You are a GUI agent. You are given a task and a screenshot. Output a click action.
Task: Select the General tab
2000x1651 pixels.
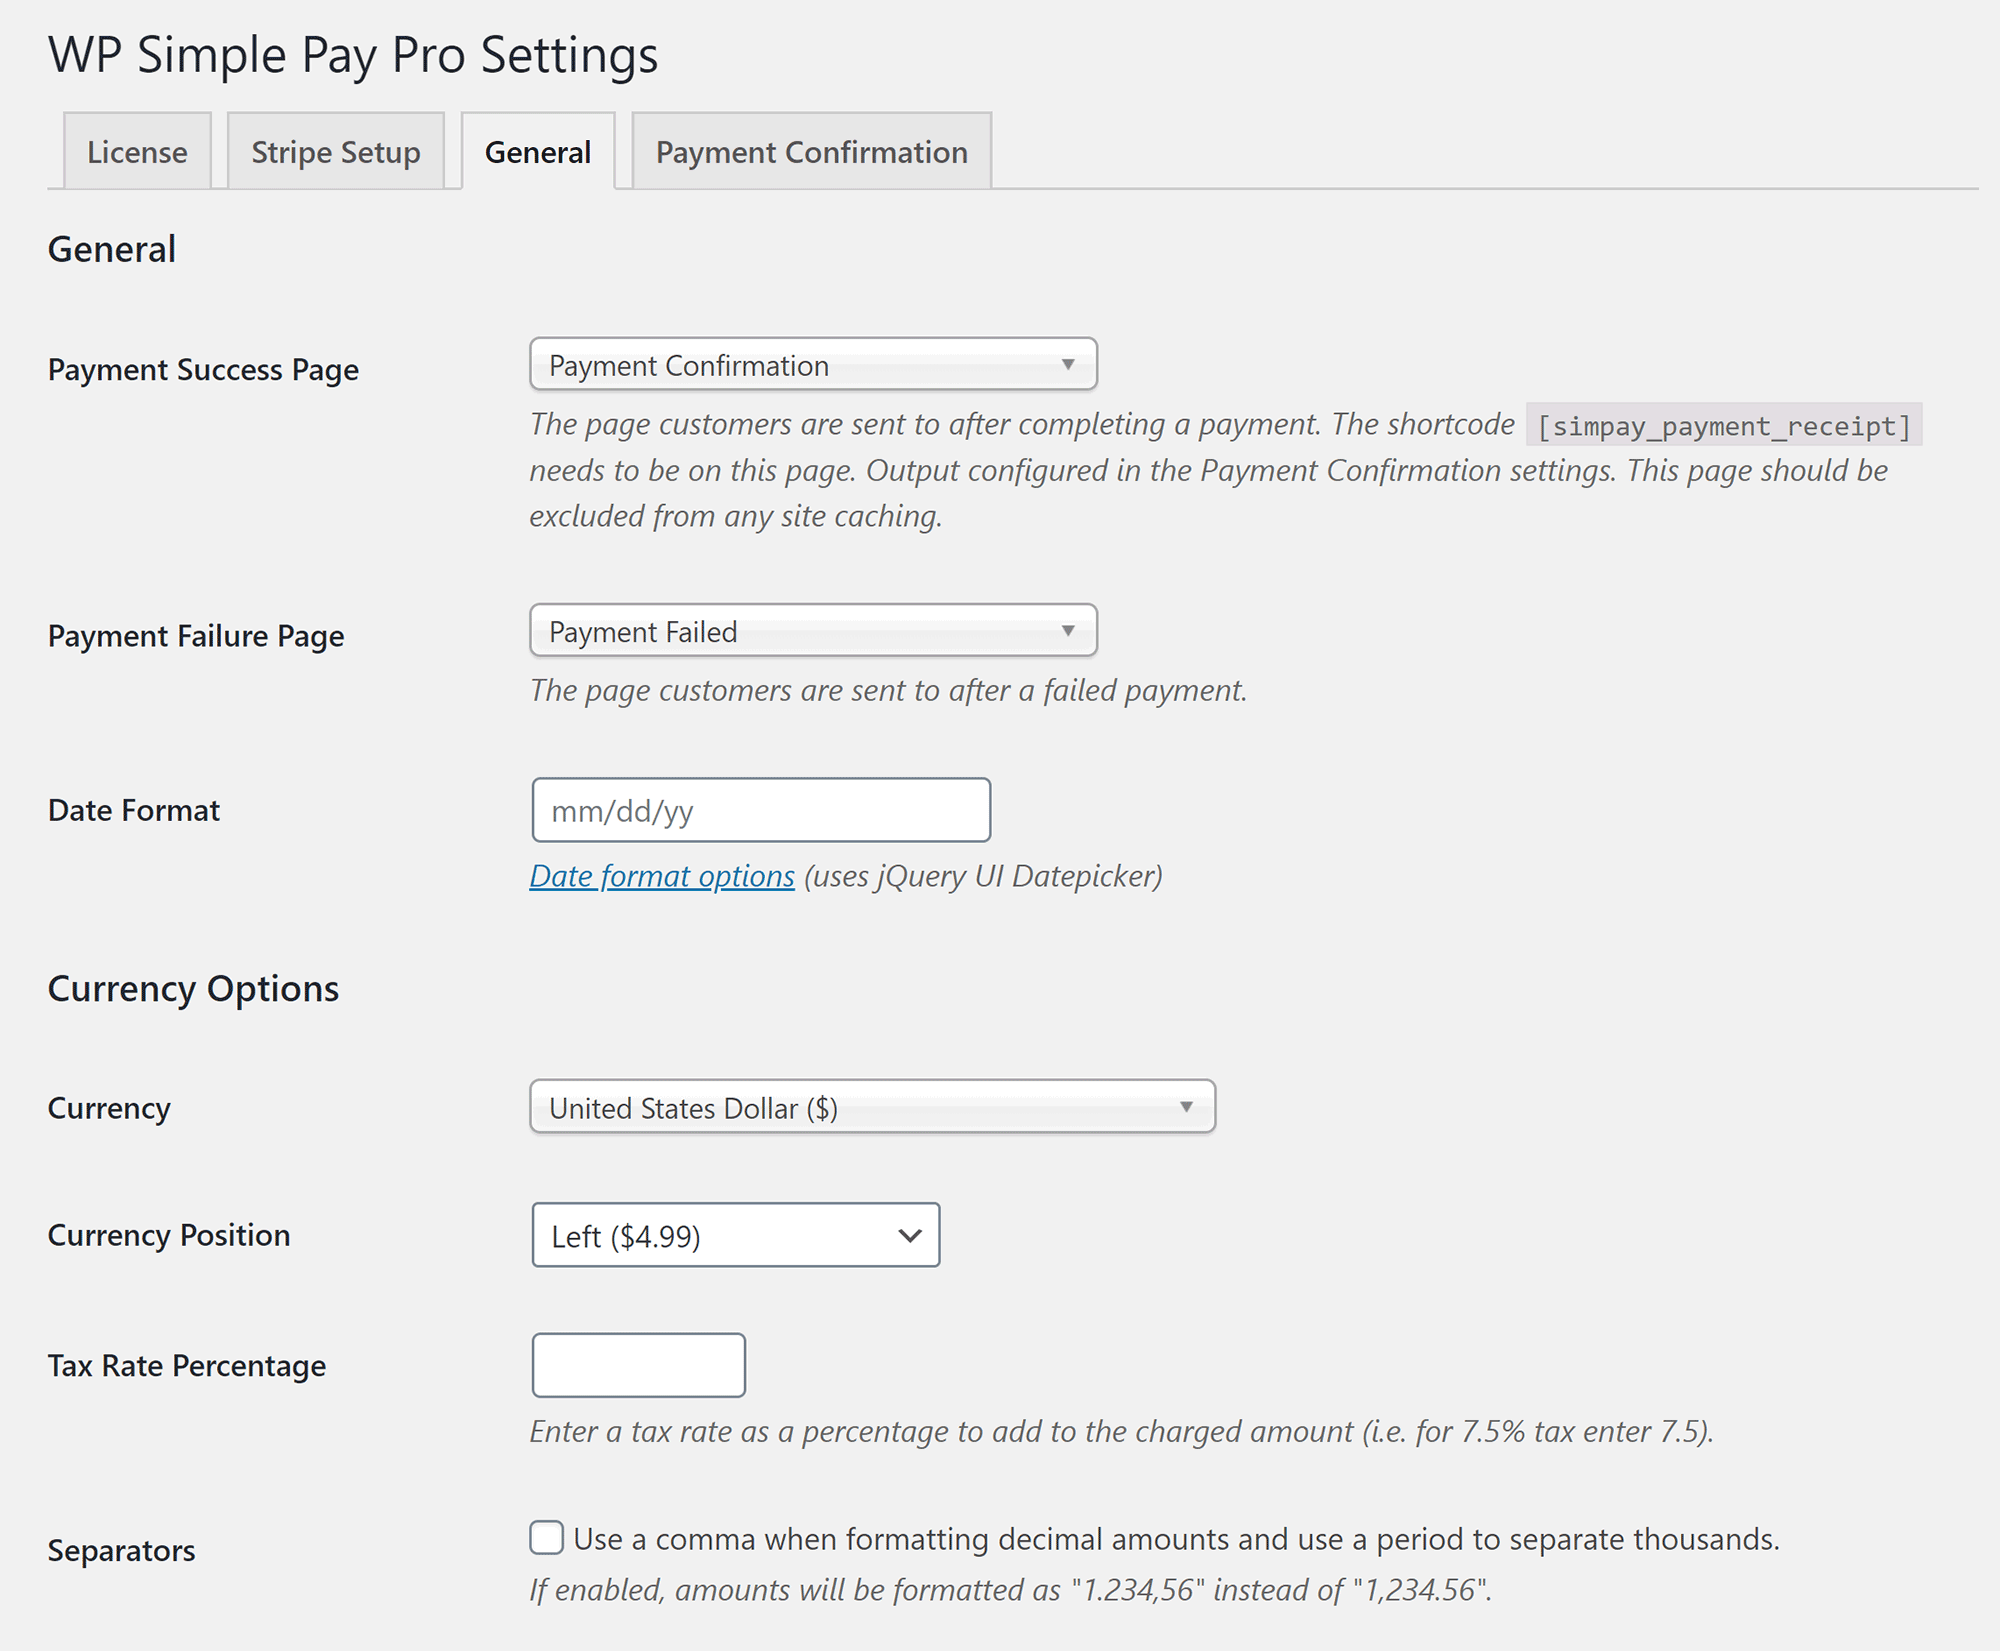538,151
